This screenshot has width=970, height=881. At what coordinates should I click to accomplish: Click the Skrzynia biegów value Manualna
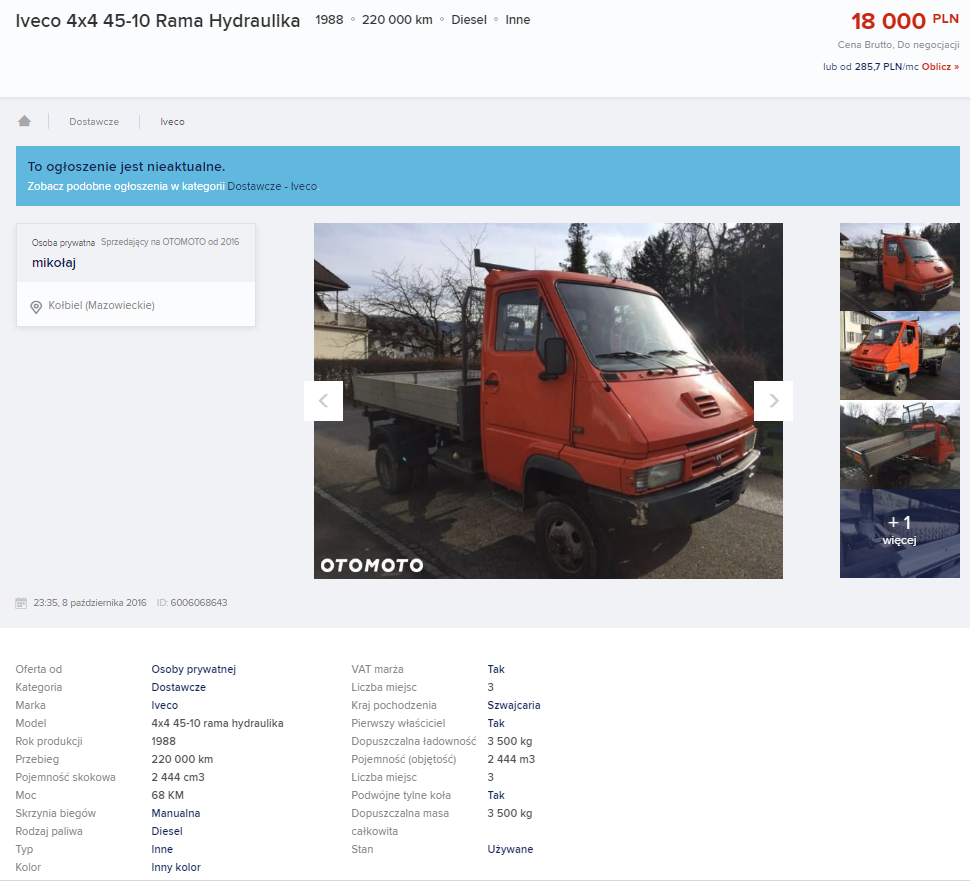click(176, 813)
